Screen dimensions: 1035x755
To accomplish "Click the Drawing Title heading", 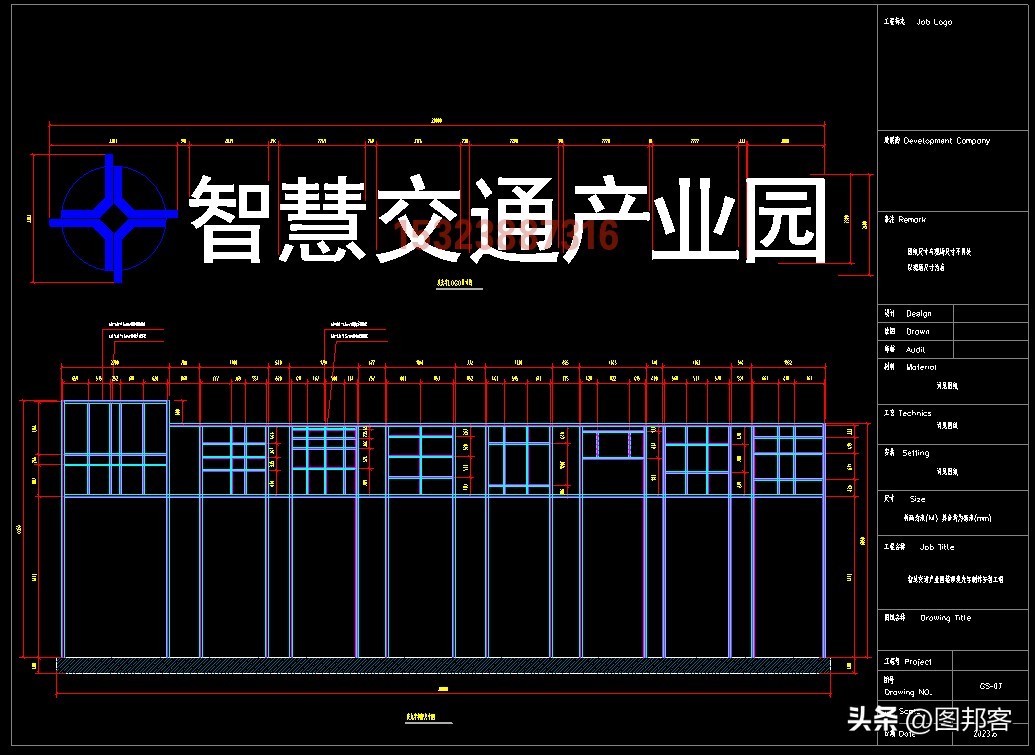I will [x=944, y=618].
